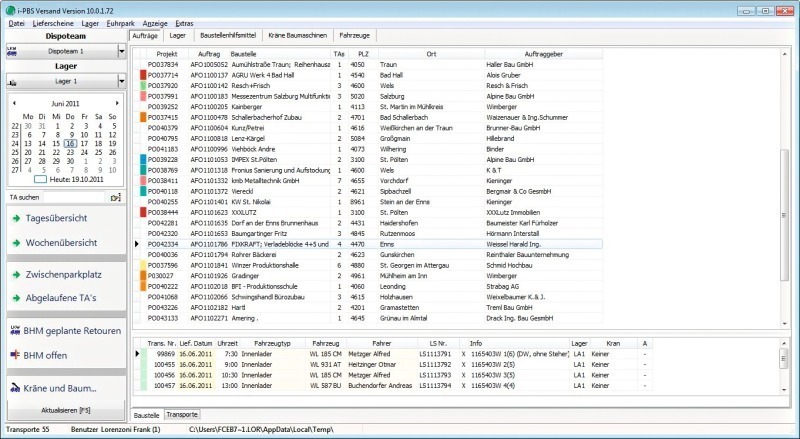Open the Fuhrpark menu
The width and height of the screenshot is (800, 439).
coord(120,23)
